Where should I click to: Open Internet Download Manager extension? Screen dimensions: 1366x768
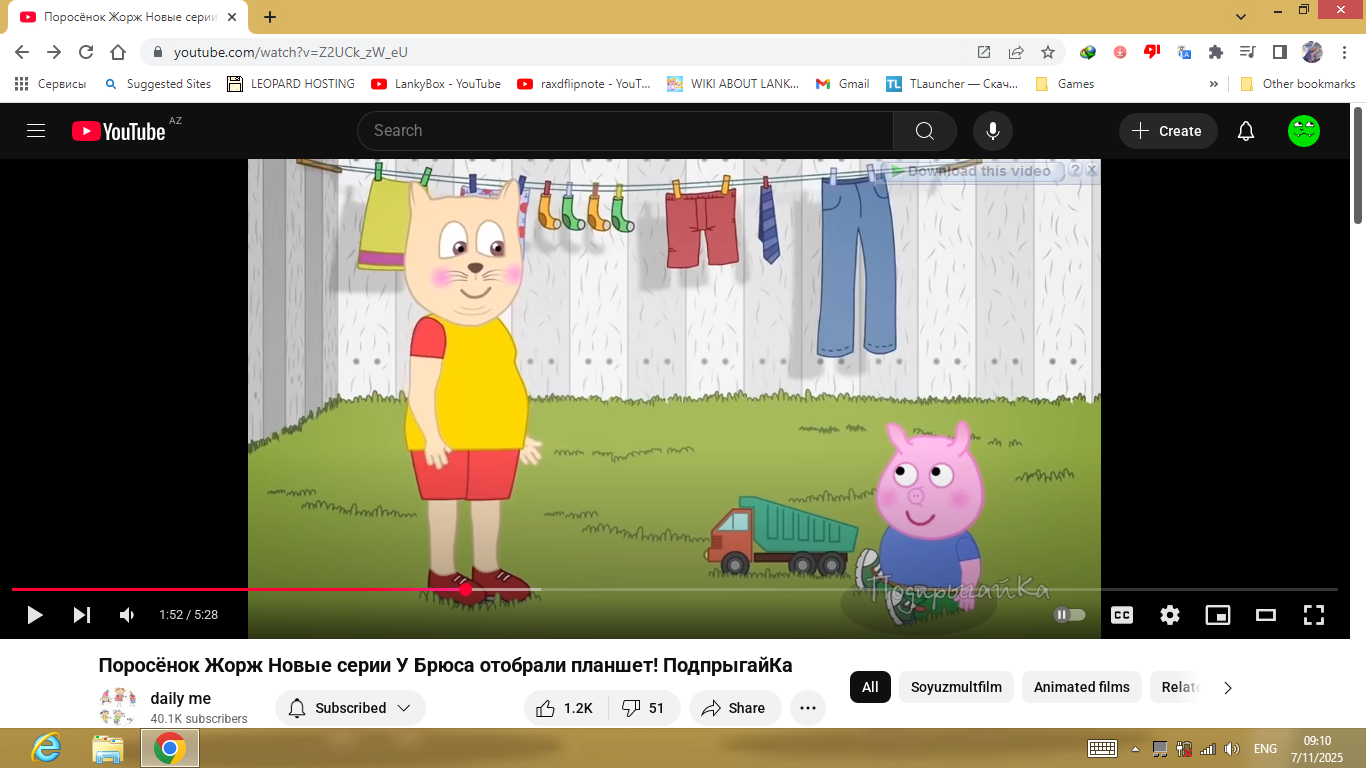tap(1088, 52)
